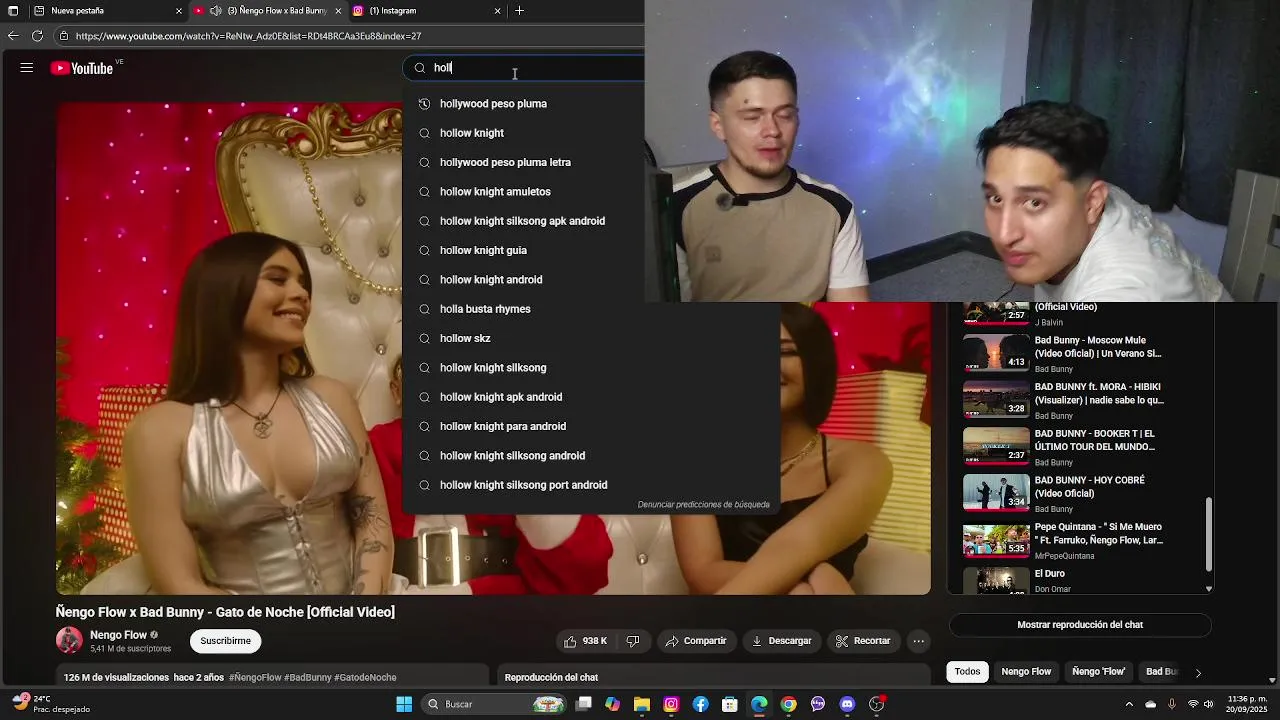Select the Todos filter chip
1280x720 pixels.
tap(967, 672)
